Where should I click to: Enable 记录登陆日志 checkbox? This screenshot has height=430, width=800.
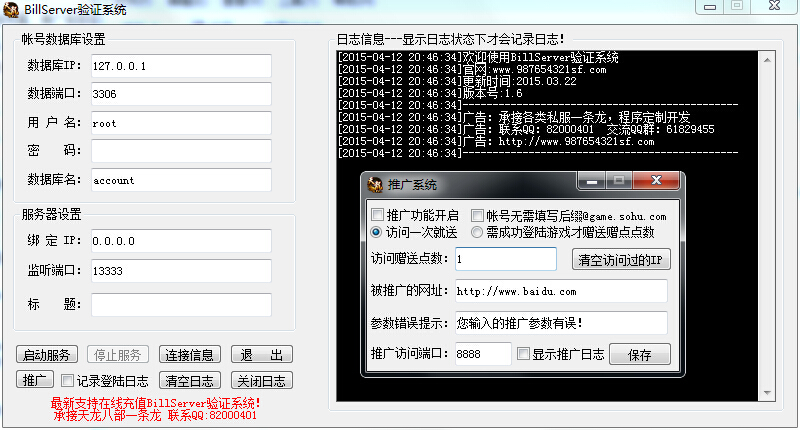pos(67,380)
